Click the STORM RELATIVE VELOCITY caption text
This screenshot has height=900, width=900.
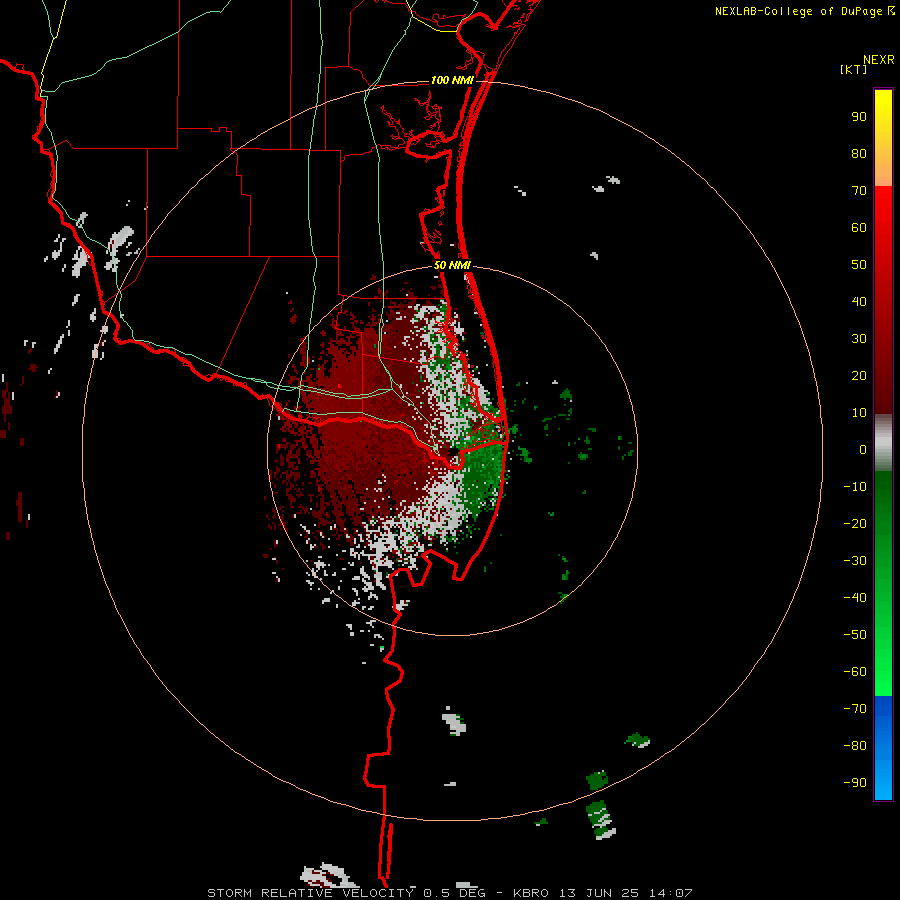point(310,893)
